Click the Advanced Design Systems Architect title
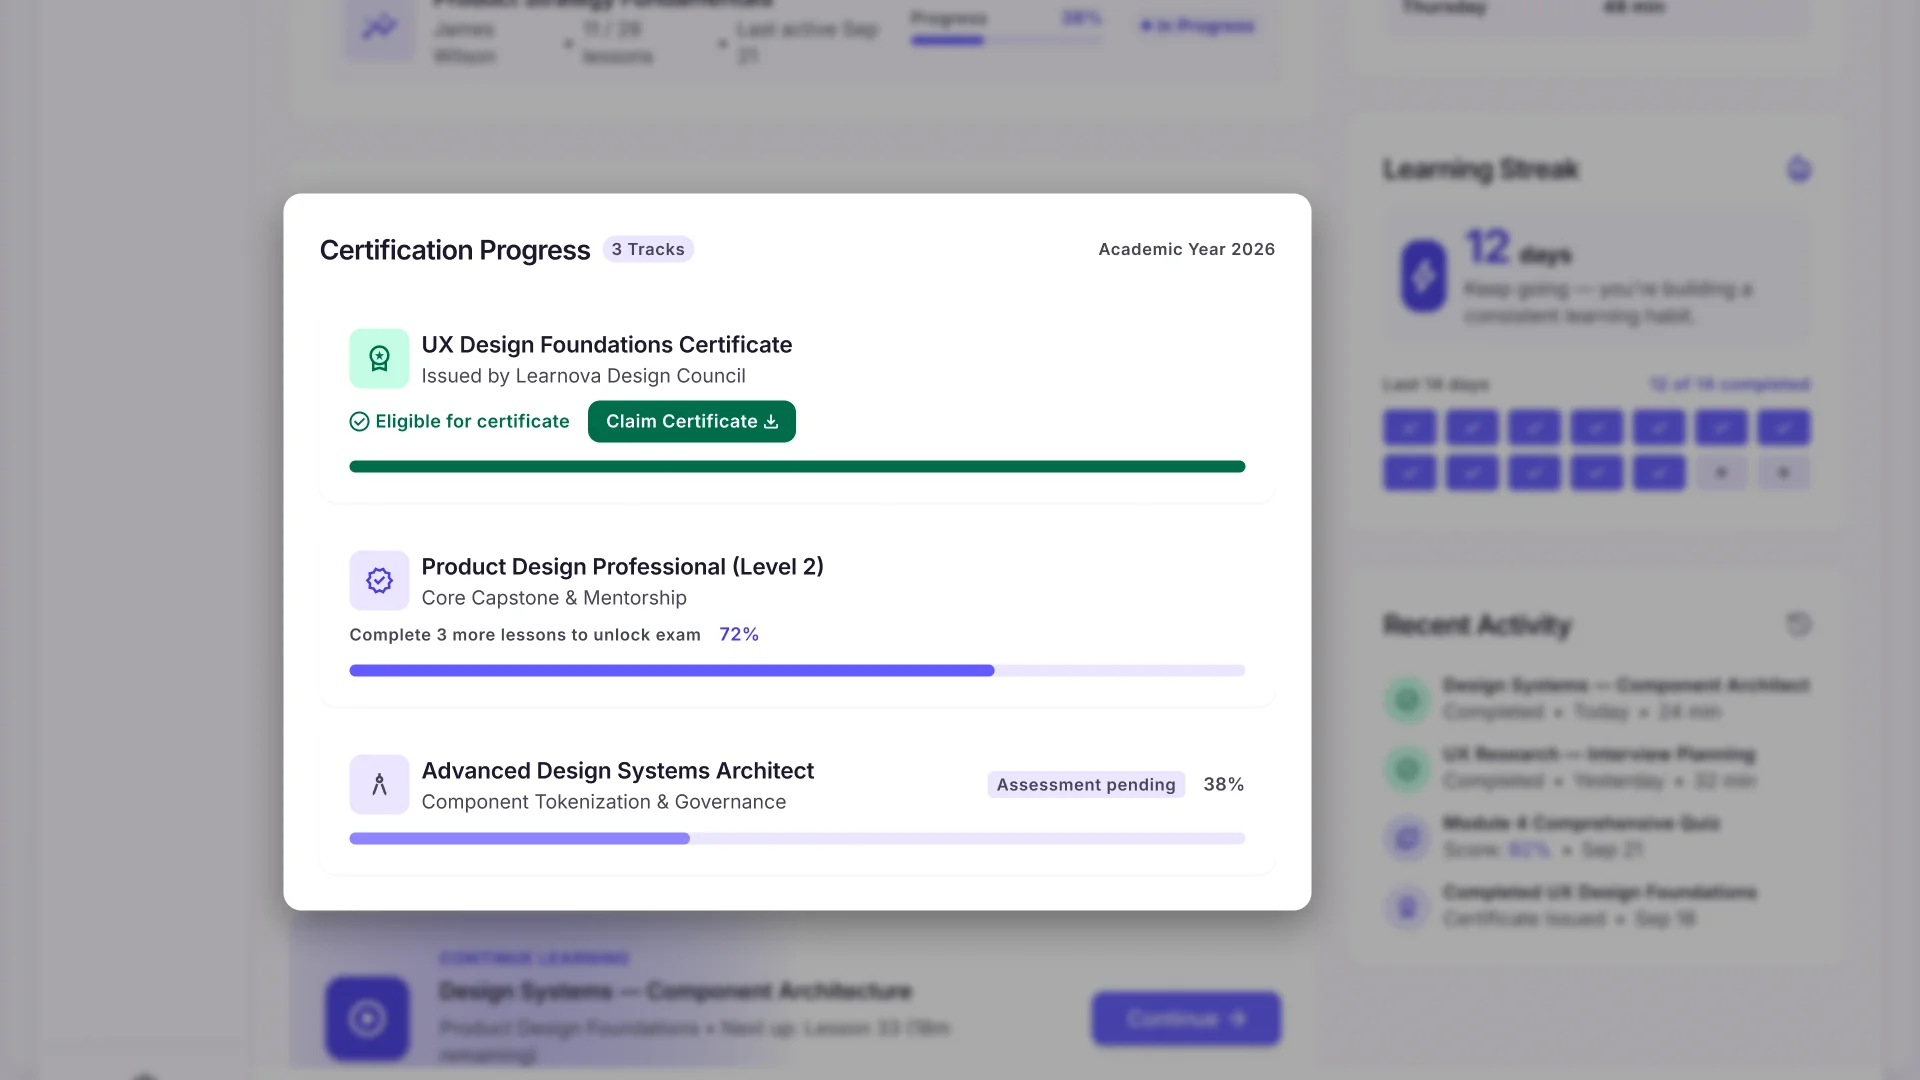The height and width of the screenshot is (1080, 1920). (x=617, y=770)
